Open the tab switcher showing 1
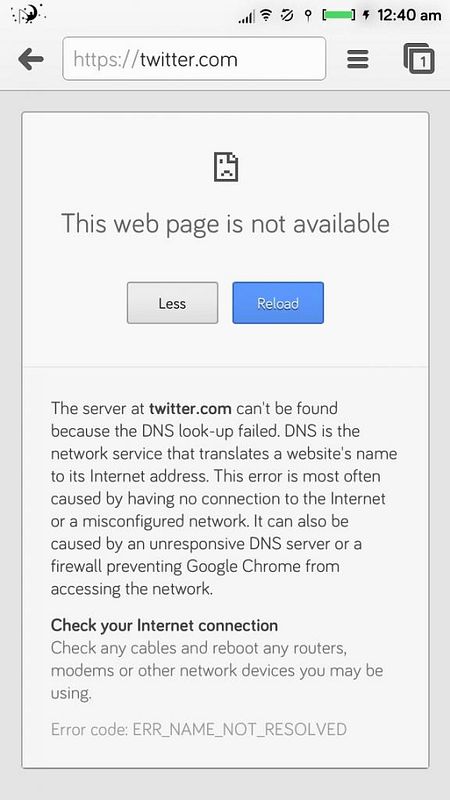The width and height of the screenshot is (450, 800). click(x=419, y=59)
